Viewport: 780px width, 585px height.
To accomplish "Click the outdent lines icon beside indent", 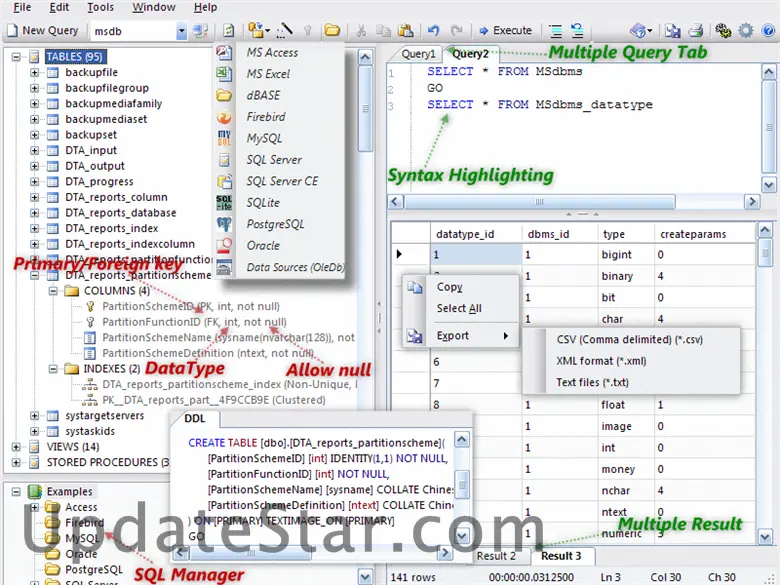I will 577,31.
